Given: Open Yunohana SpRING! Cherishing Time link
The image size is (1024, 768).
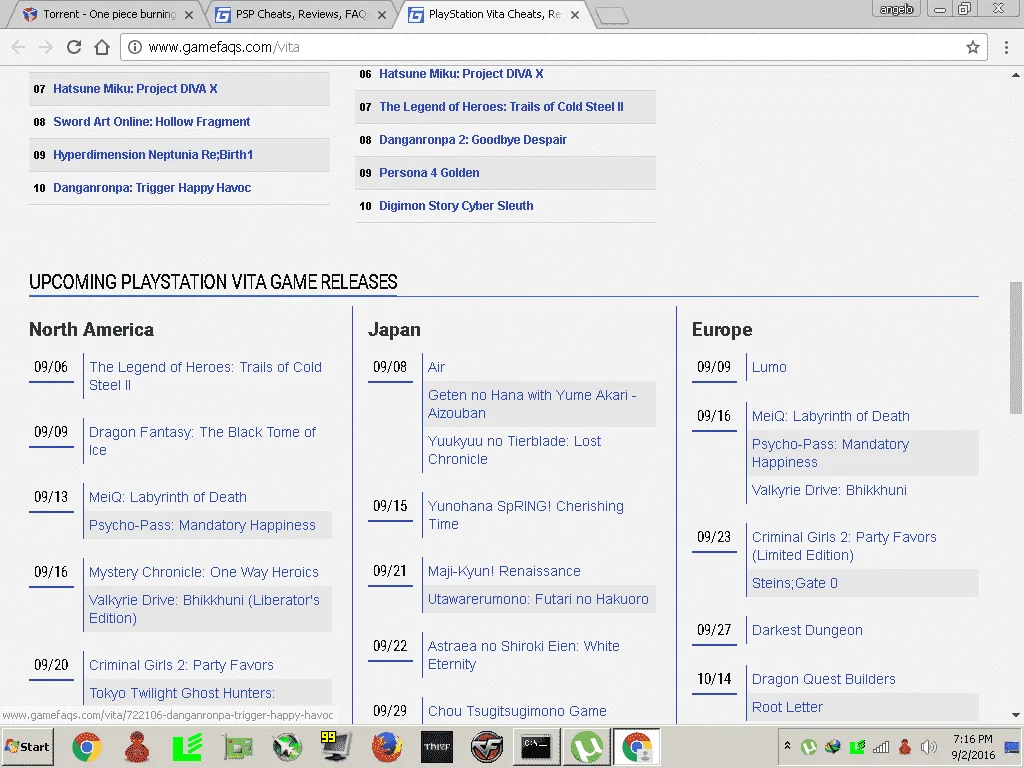Looking at the screenshot, I should point(526,515).
